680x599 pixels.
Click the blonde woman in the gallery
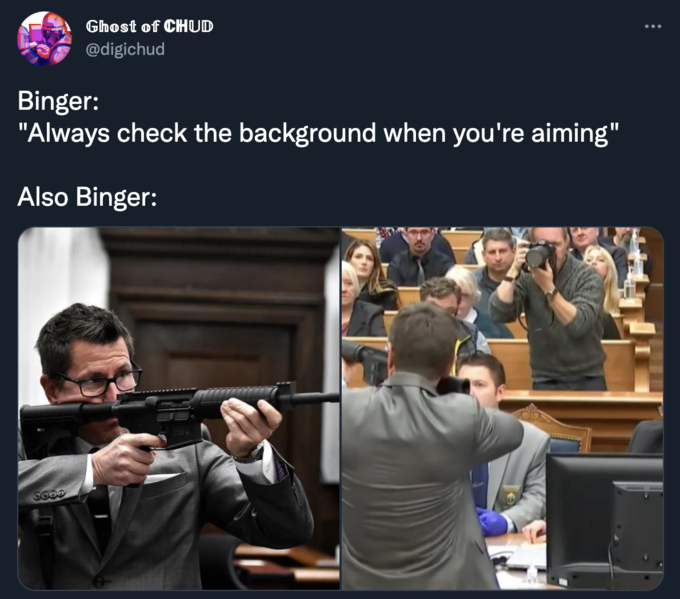(604, 278)
